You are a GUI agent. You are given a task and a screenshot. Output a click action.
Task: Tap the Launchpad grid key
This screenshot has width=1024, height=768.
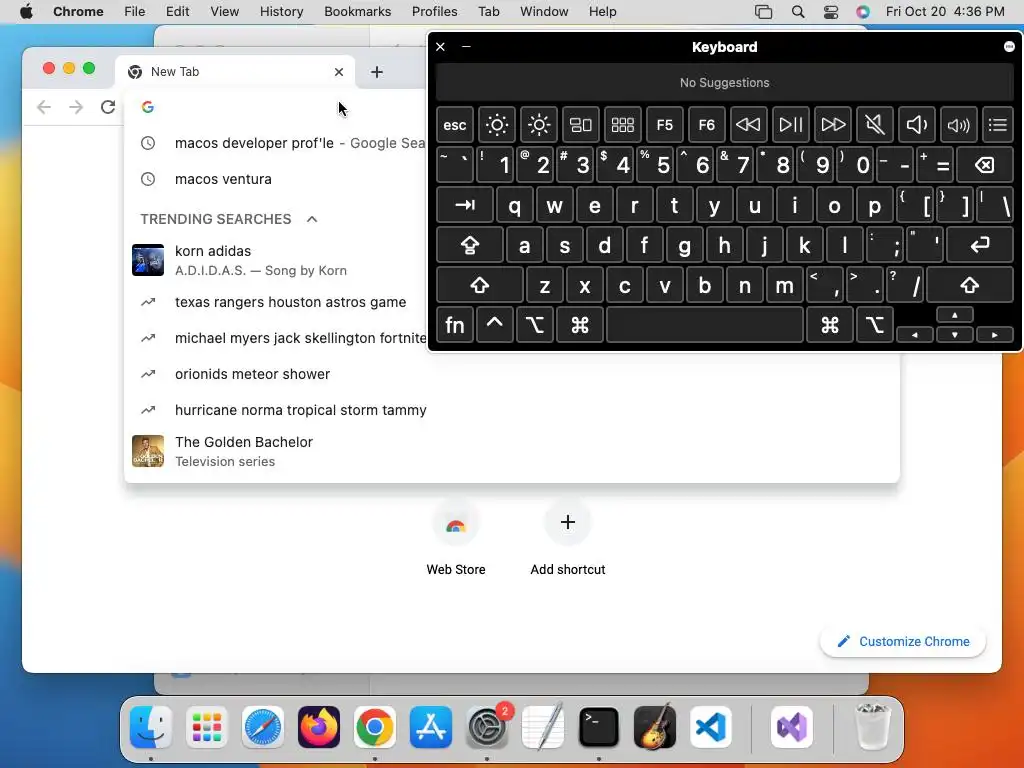coord(622,125)
